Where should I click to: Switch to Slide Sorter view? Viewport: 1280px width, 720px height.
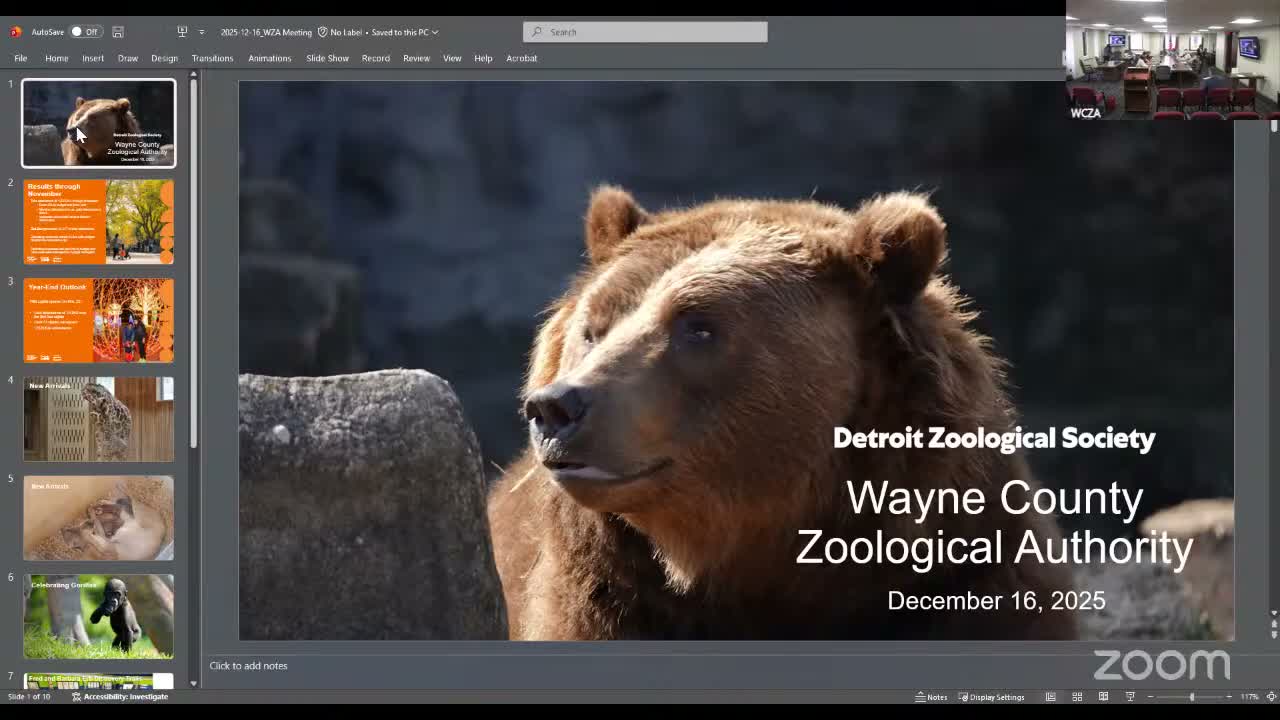point(1077,697)
